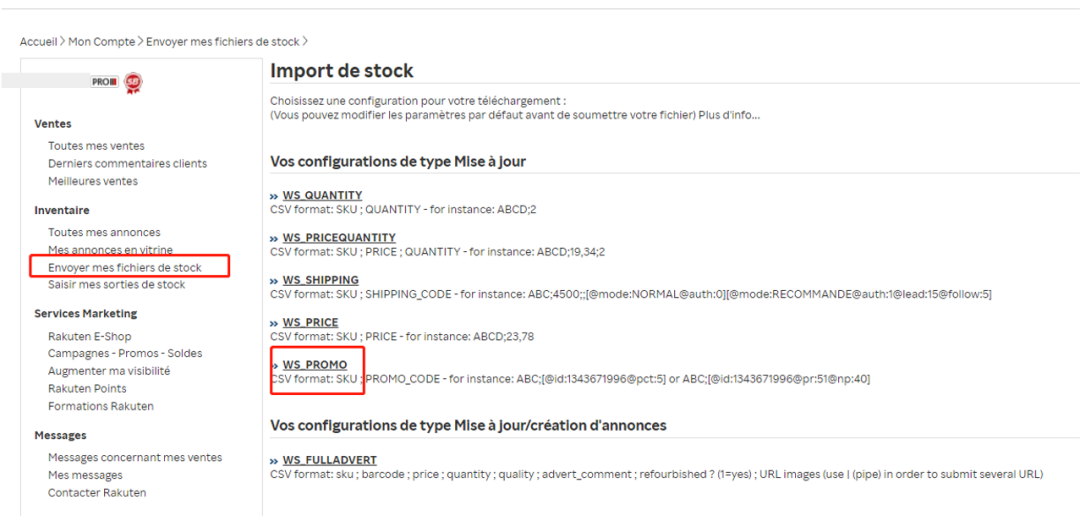
Task: Click the arrows icon before WS_SHIPPING
Action: [274, 281]
